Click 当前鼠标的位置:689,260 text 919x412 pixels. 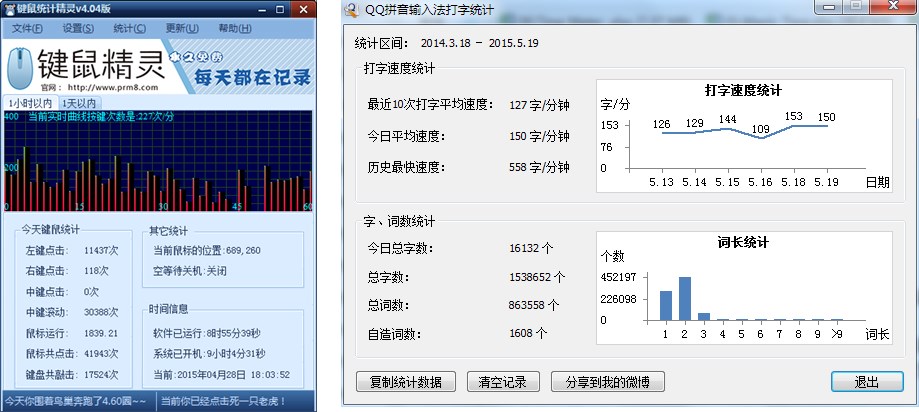pyautogui.click(x=206, y=250)
